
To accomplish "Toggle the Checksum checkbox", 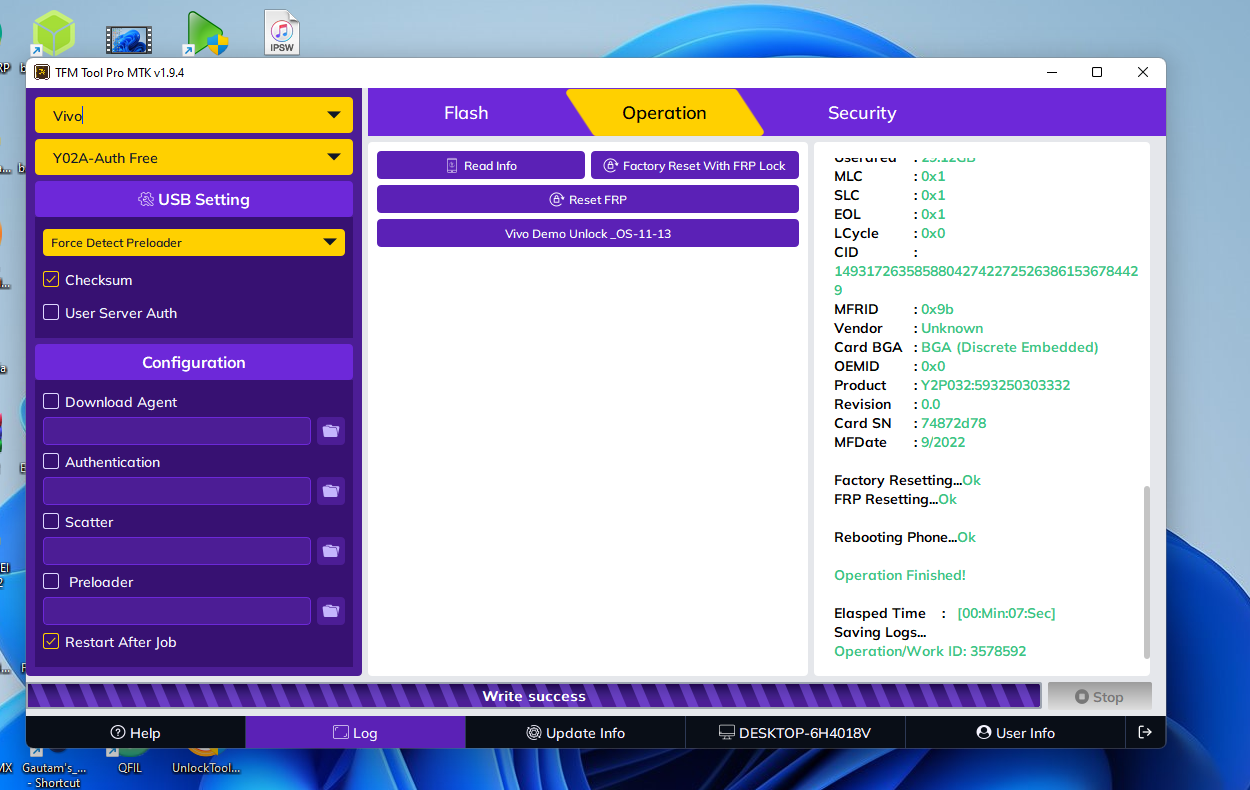I will 51,280.
